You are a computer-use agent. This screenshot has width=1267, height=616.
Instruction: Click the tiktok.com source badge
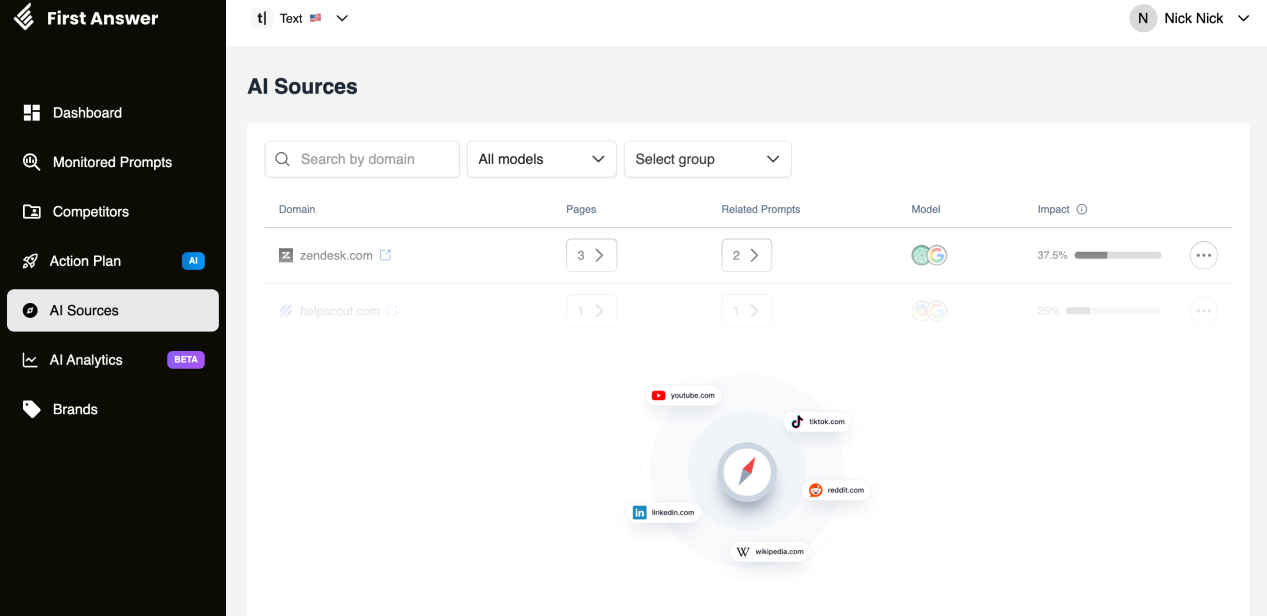[818, 421]
